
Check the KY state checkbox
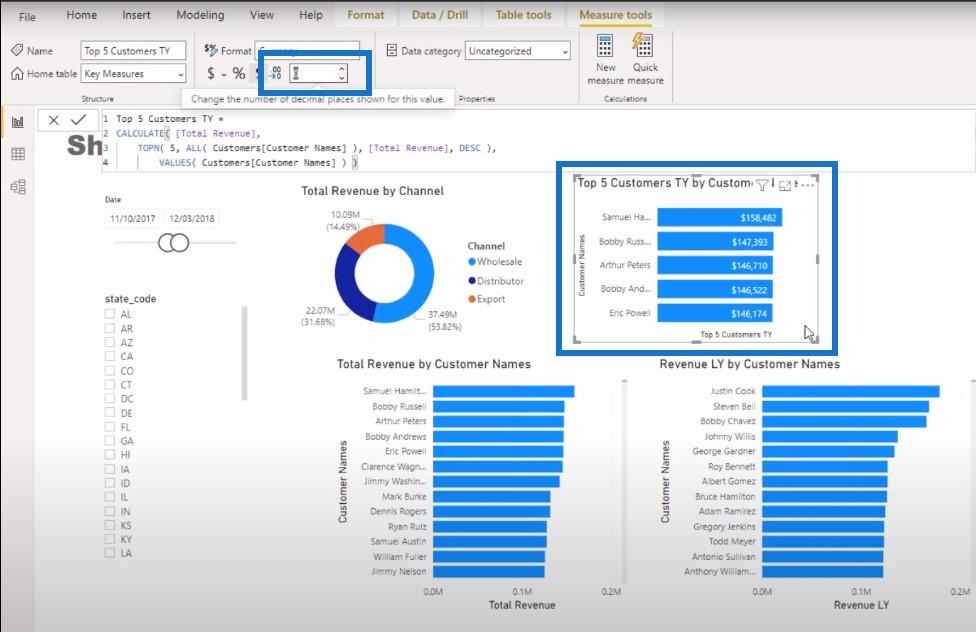110,539
